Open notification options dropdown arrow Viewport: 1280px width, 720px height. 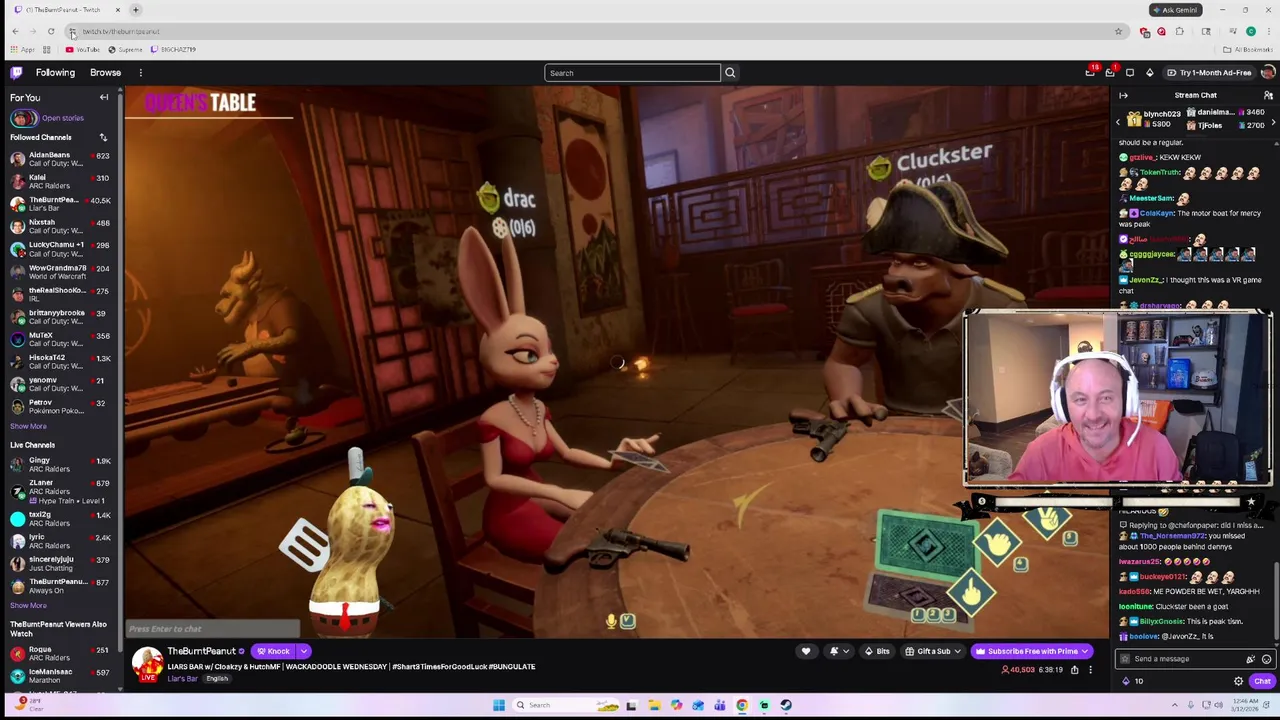click(x=846, y=651)
